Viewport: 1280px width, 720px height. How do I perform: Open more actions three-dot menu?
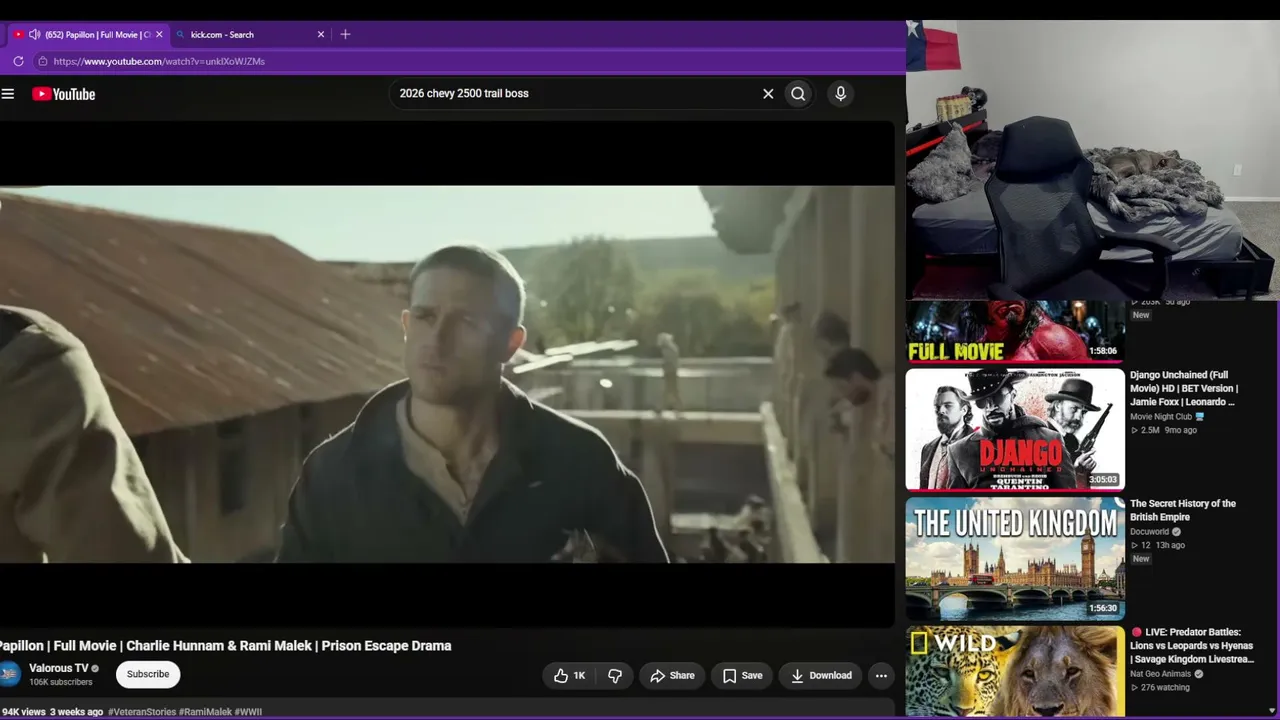pyautogui.click(x=881, y=676)
